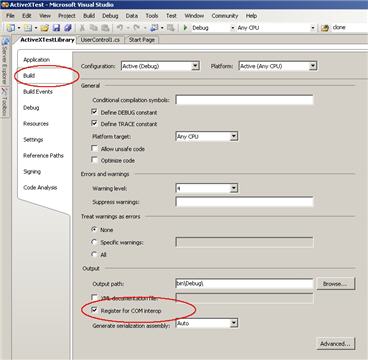Open the Tools menu

(152, 16)
